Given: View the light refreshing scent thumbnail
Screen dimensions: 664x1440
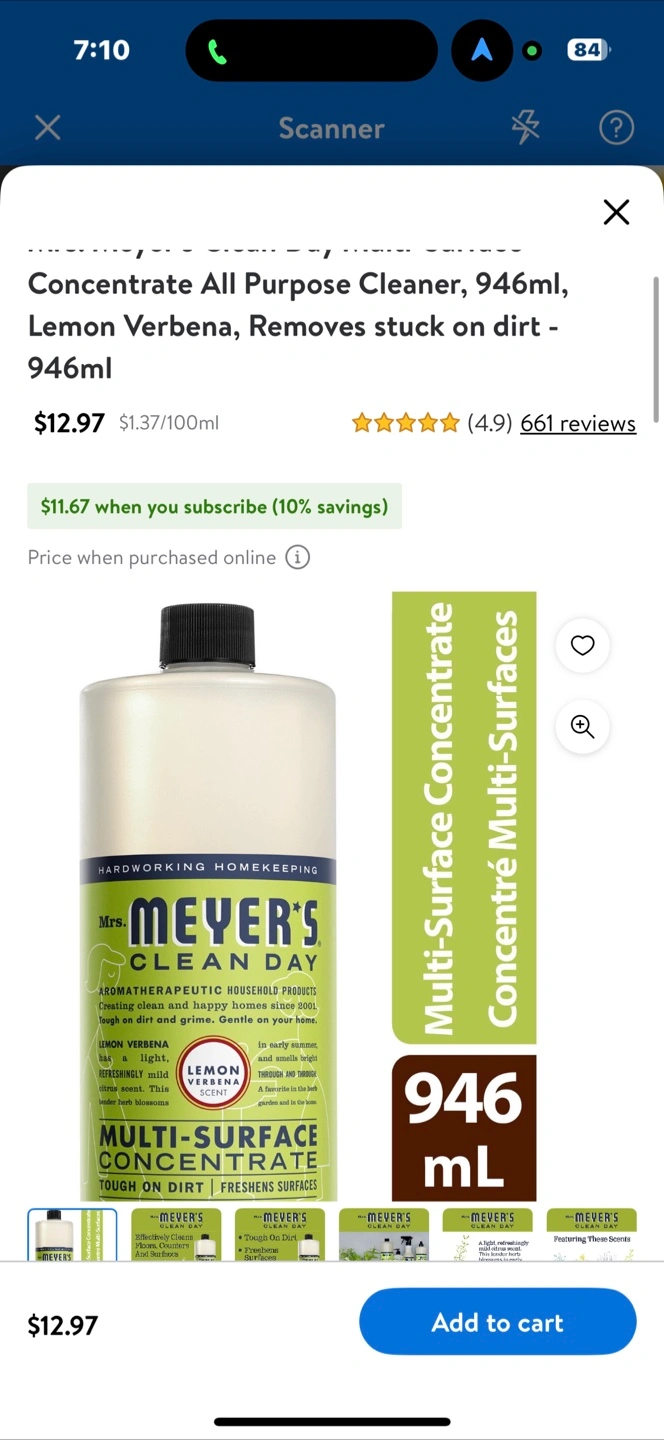Looking at the screenshot, I should [x=488, y=1235].
